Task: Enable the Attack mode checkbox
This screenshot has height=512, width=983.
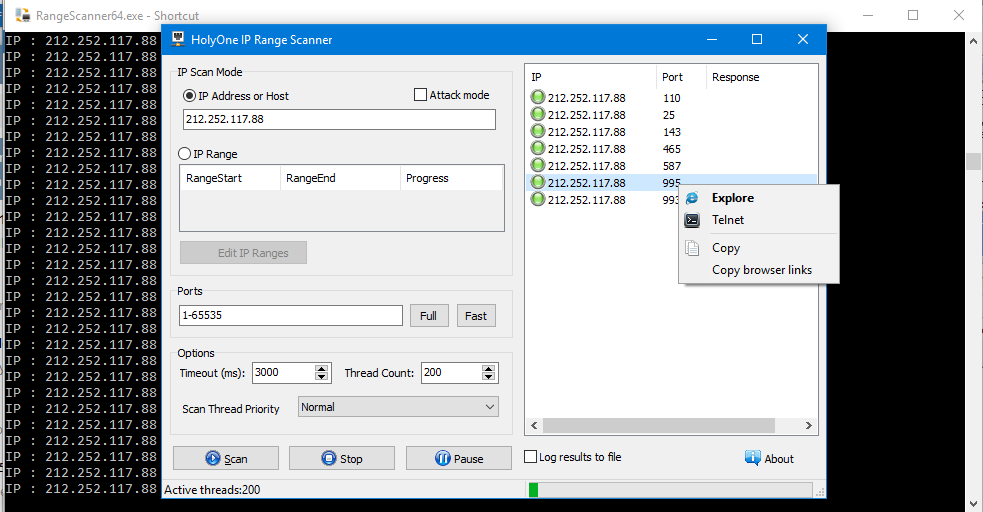Action: pyautogui.click(x=421, y=95)
